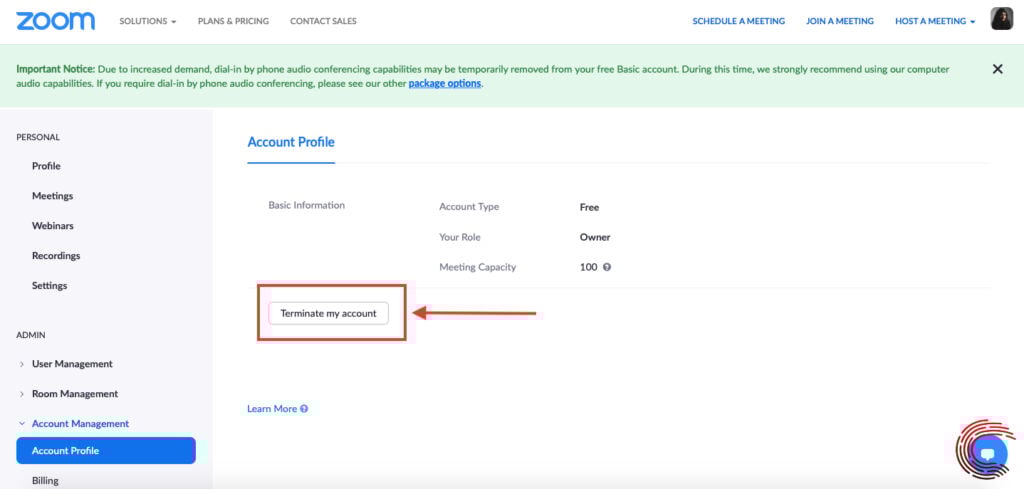Click the PERSONAL section header
1024x489 pixels.
tap(38, 137)
